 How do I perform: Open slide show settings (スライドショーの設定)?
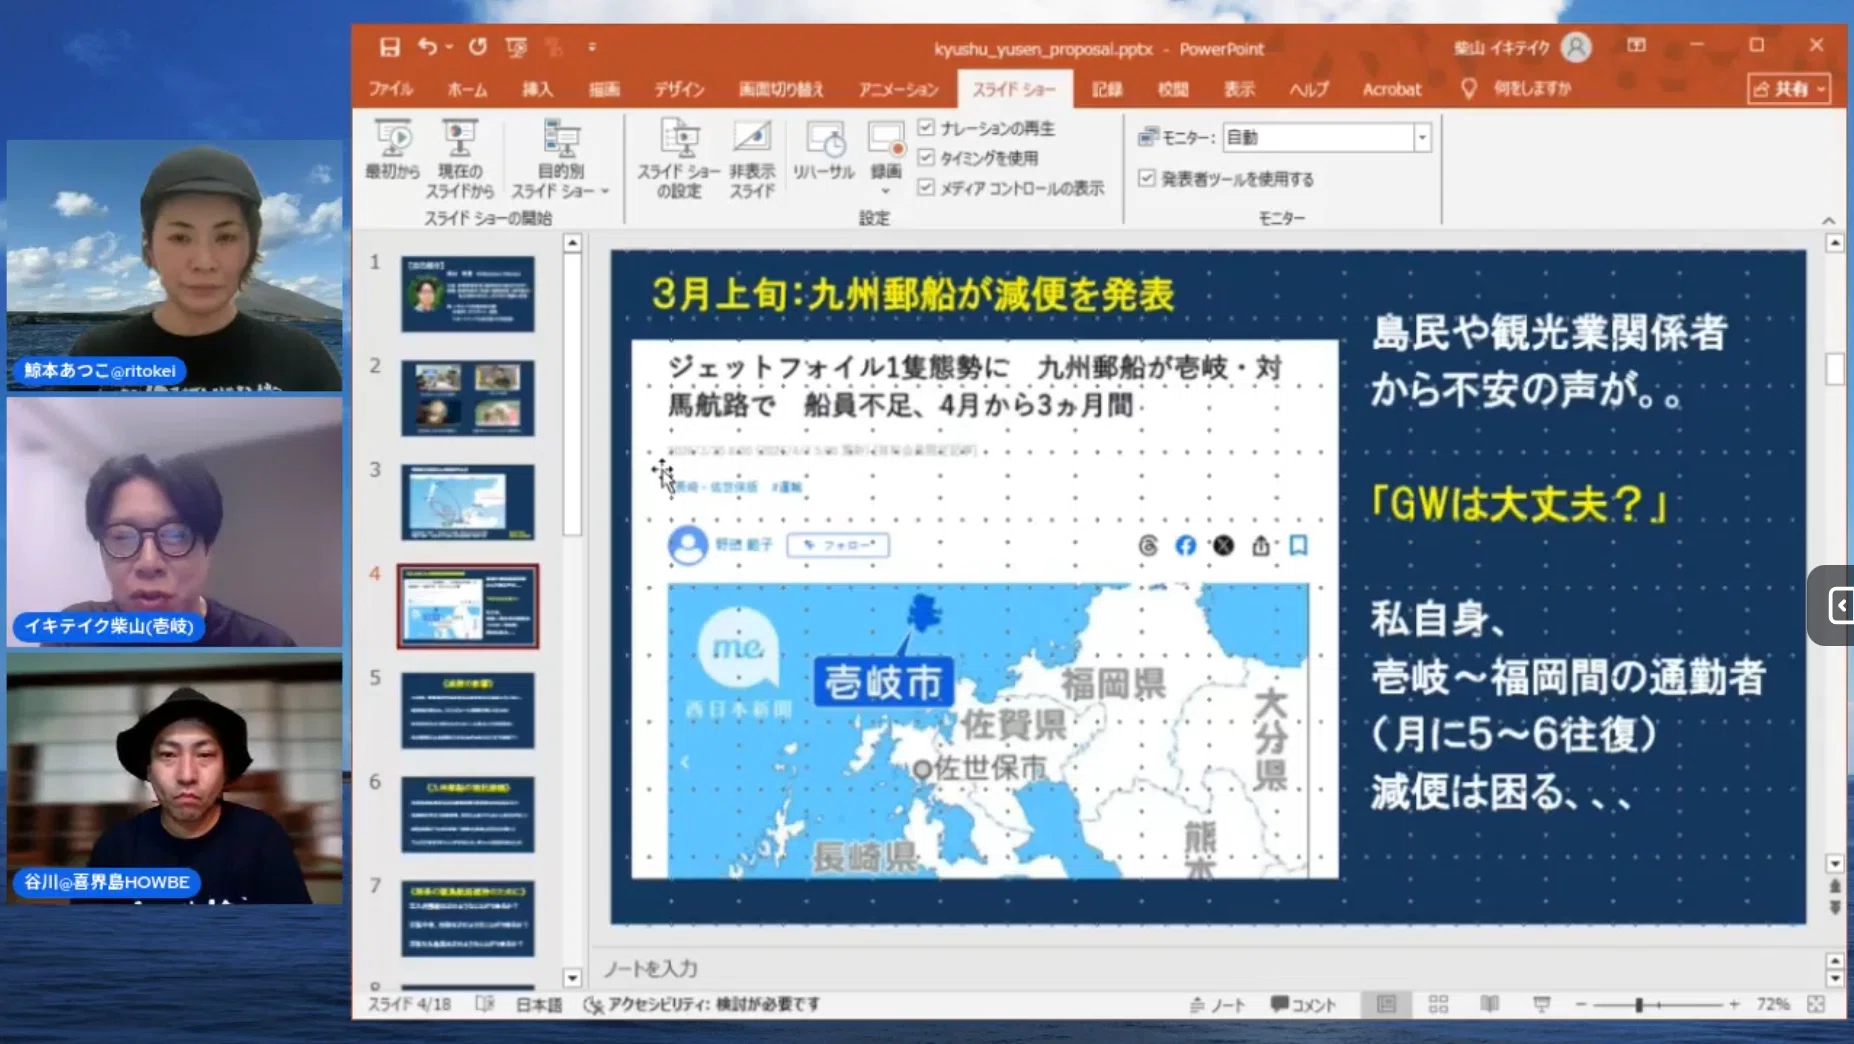[x=679, y=158]
